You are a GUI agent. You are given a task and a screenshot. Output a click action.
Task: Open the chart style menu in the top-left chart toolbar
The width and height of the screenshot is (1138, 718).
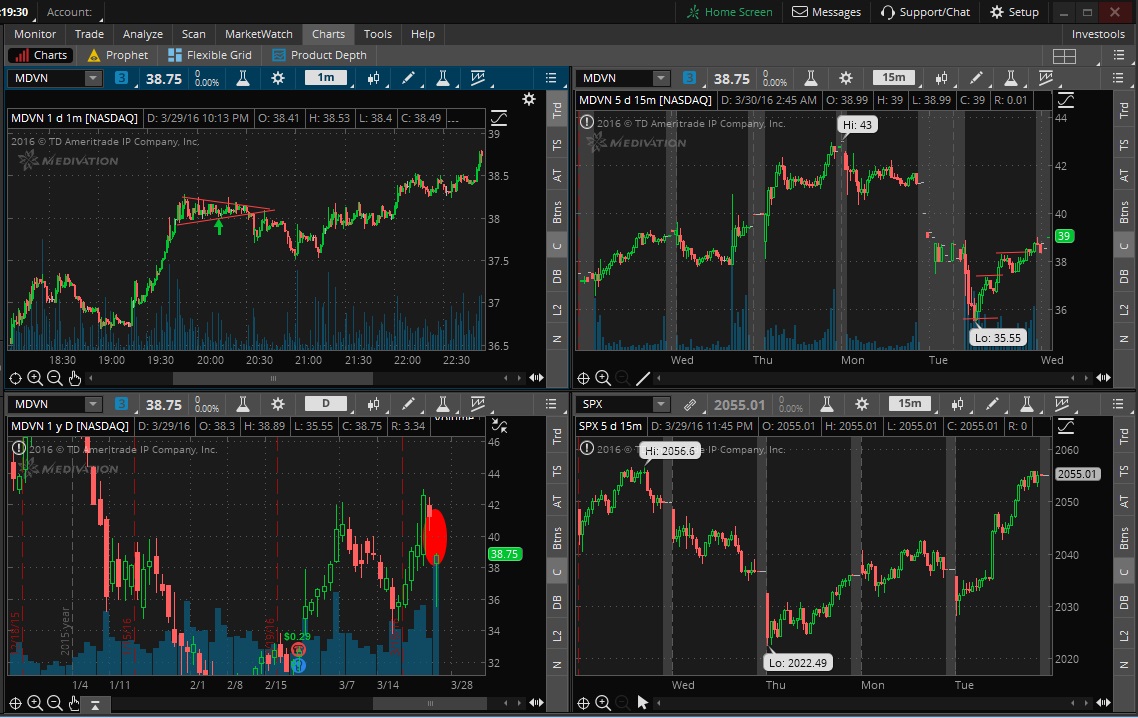tap(374, 78)
